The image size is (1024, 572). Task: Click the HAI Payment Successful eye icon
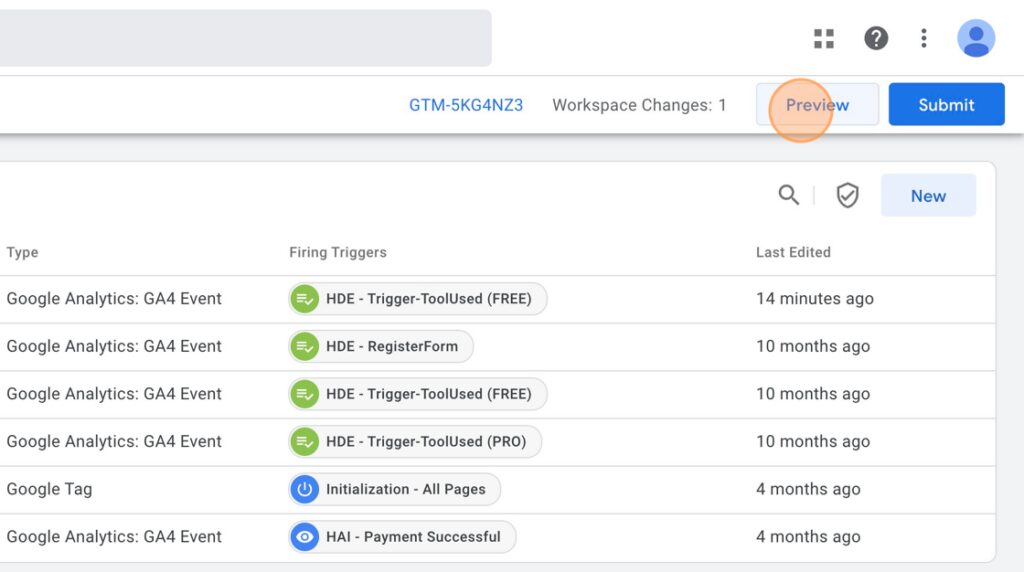(304, 537)
